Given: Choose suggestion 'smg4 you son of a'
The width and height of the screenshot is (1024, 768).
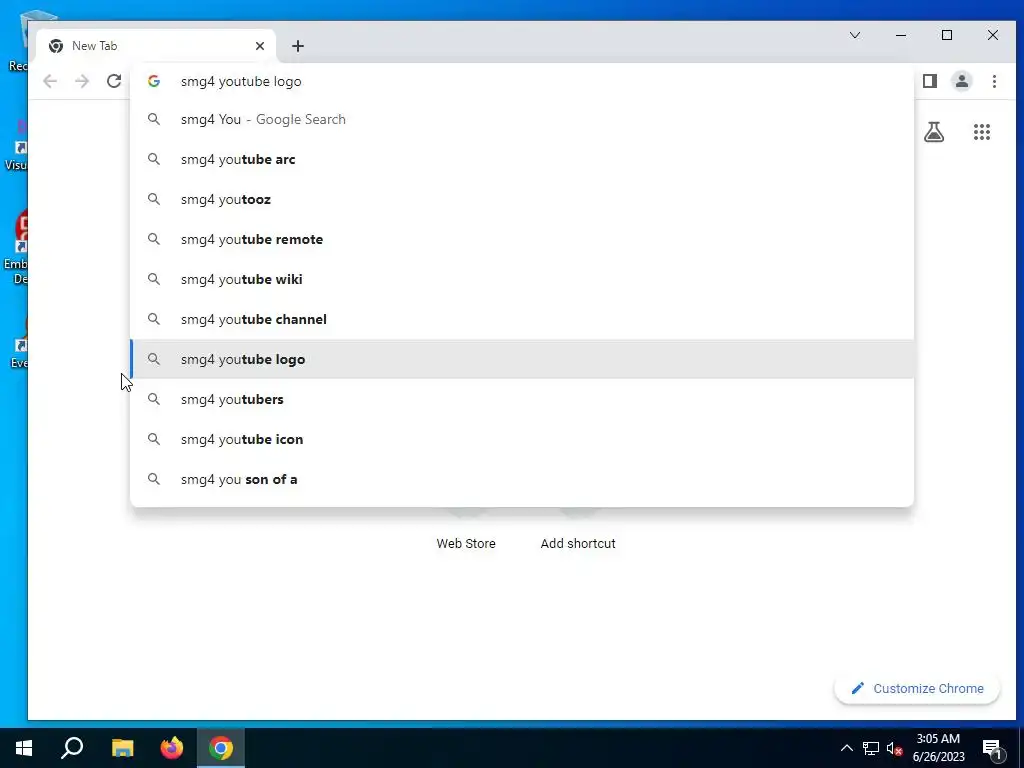Looking at the screenshot, I should [x=522, y=479].
